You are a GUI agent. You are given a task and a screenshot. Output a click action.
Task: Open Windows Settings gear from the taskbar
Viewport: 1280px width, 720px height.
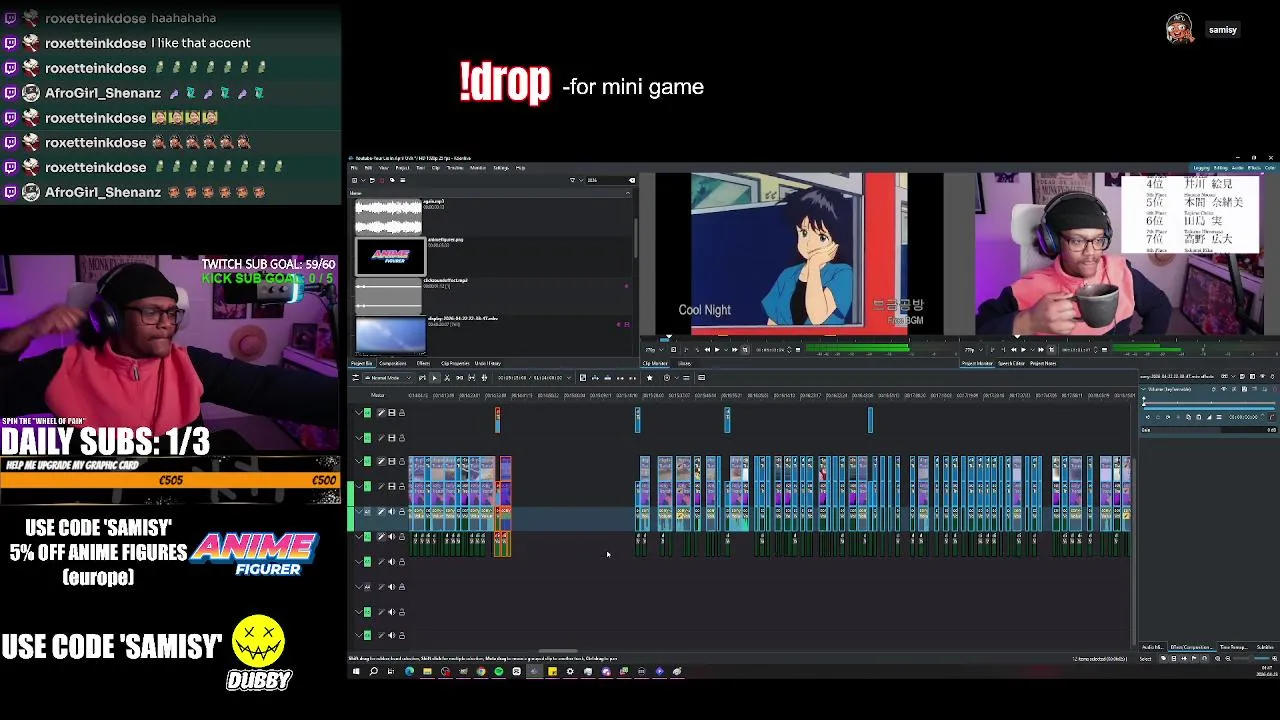[570, 671]
